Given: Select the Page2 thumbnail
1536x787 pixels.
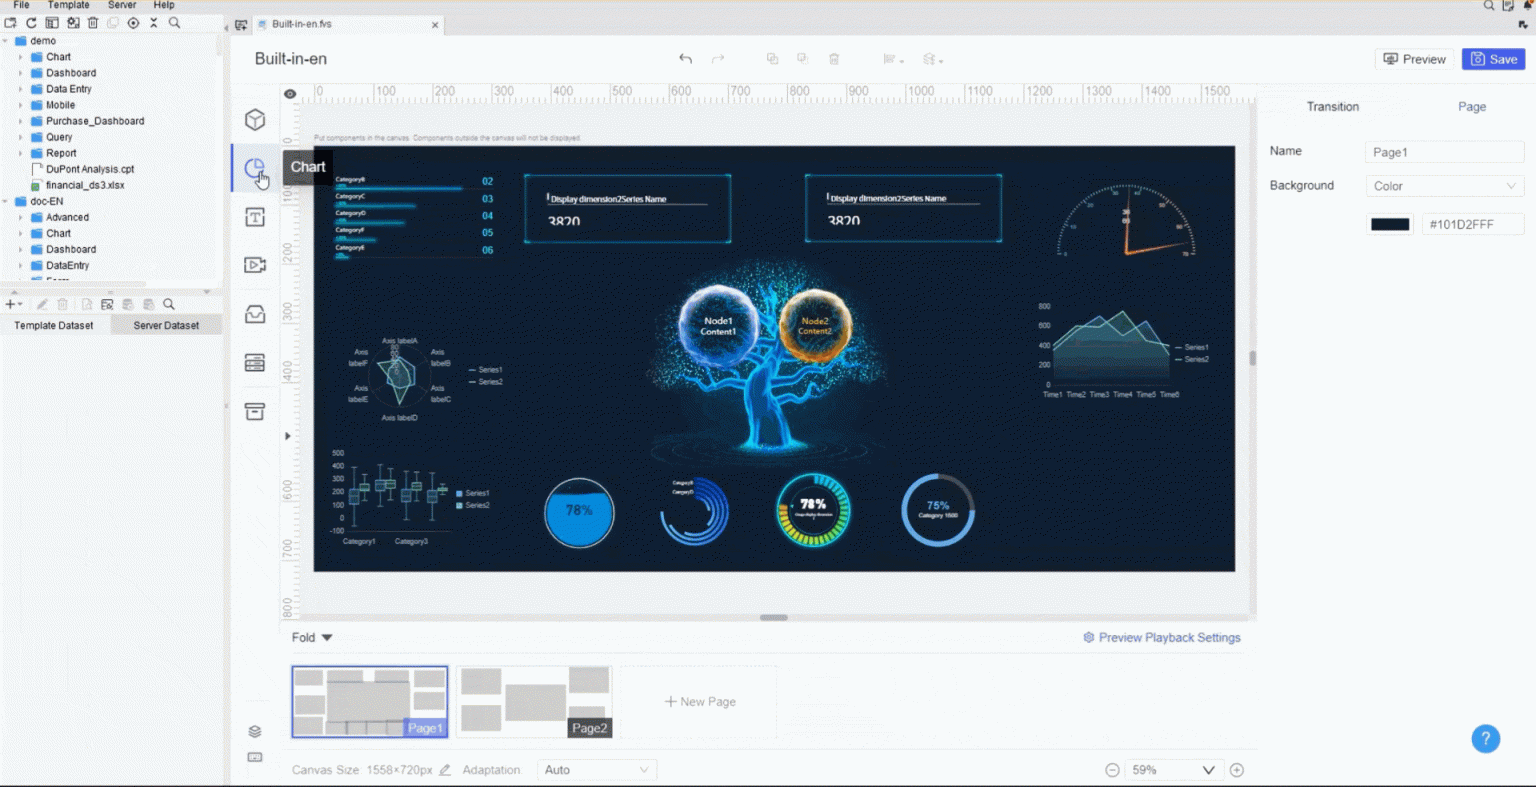Looking at the screenshot, I should 534,700.
